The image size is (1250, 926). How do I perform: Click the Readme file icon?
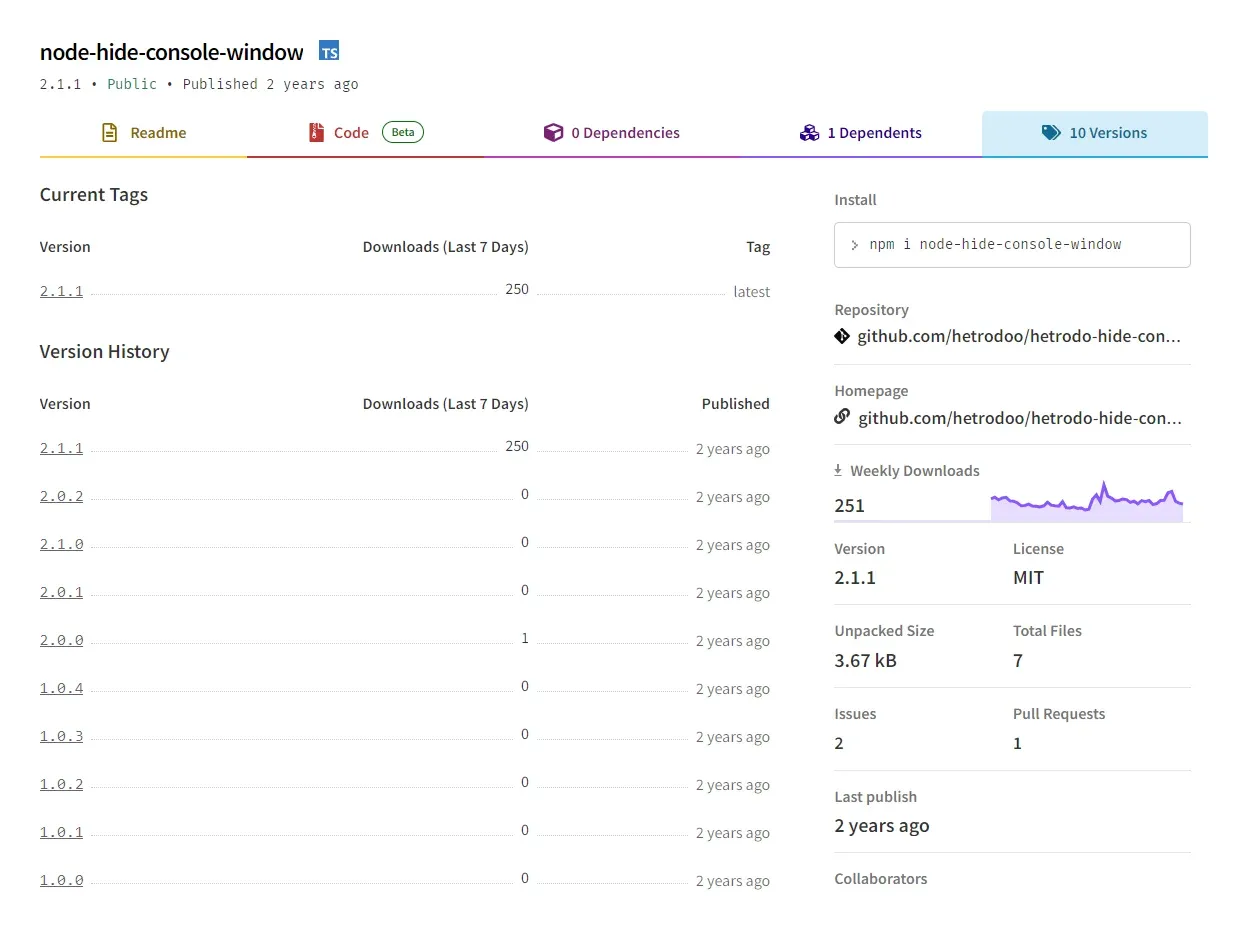(110, 133)
